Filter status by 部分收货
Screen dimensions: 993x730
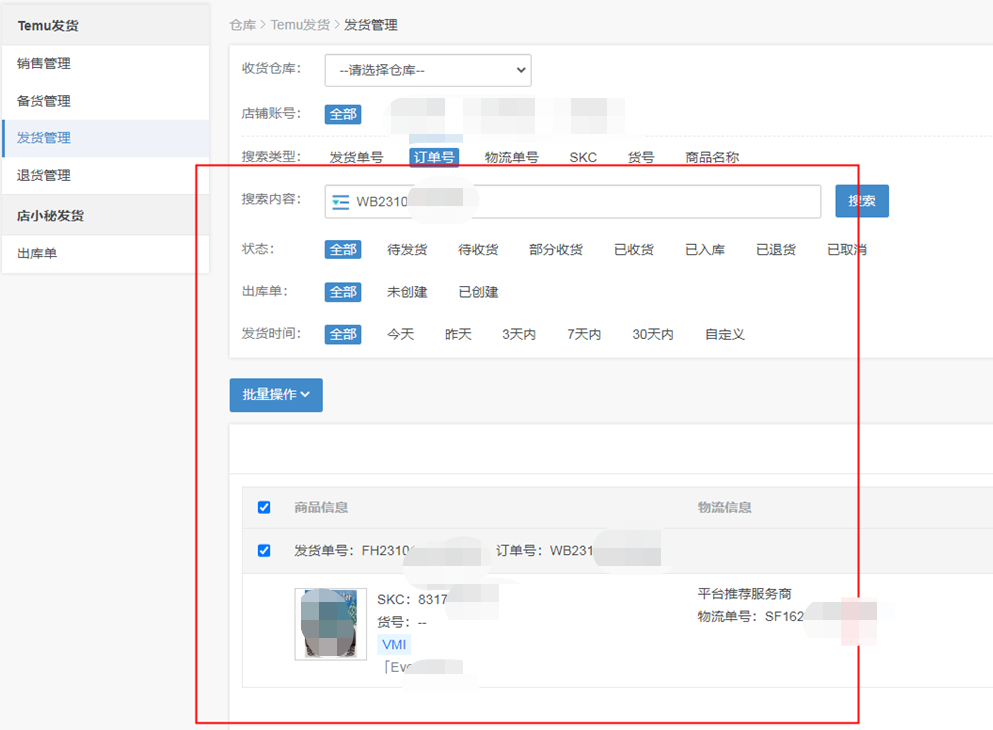556,250
